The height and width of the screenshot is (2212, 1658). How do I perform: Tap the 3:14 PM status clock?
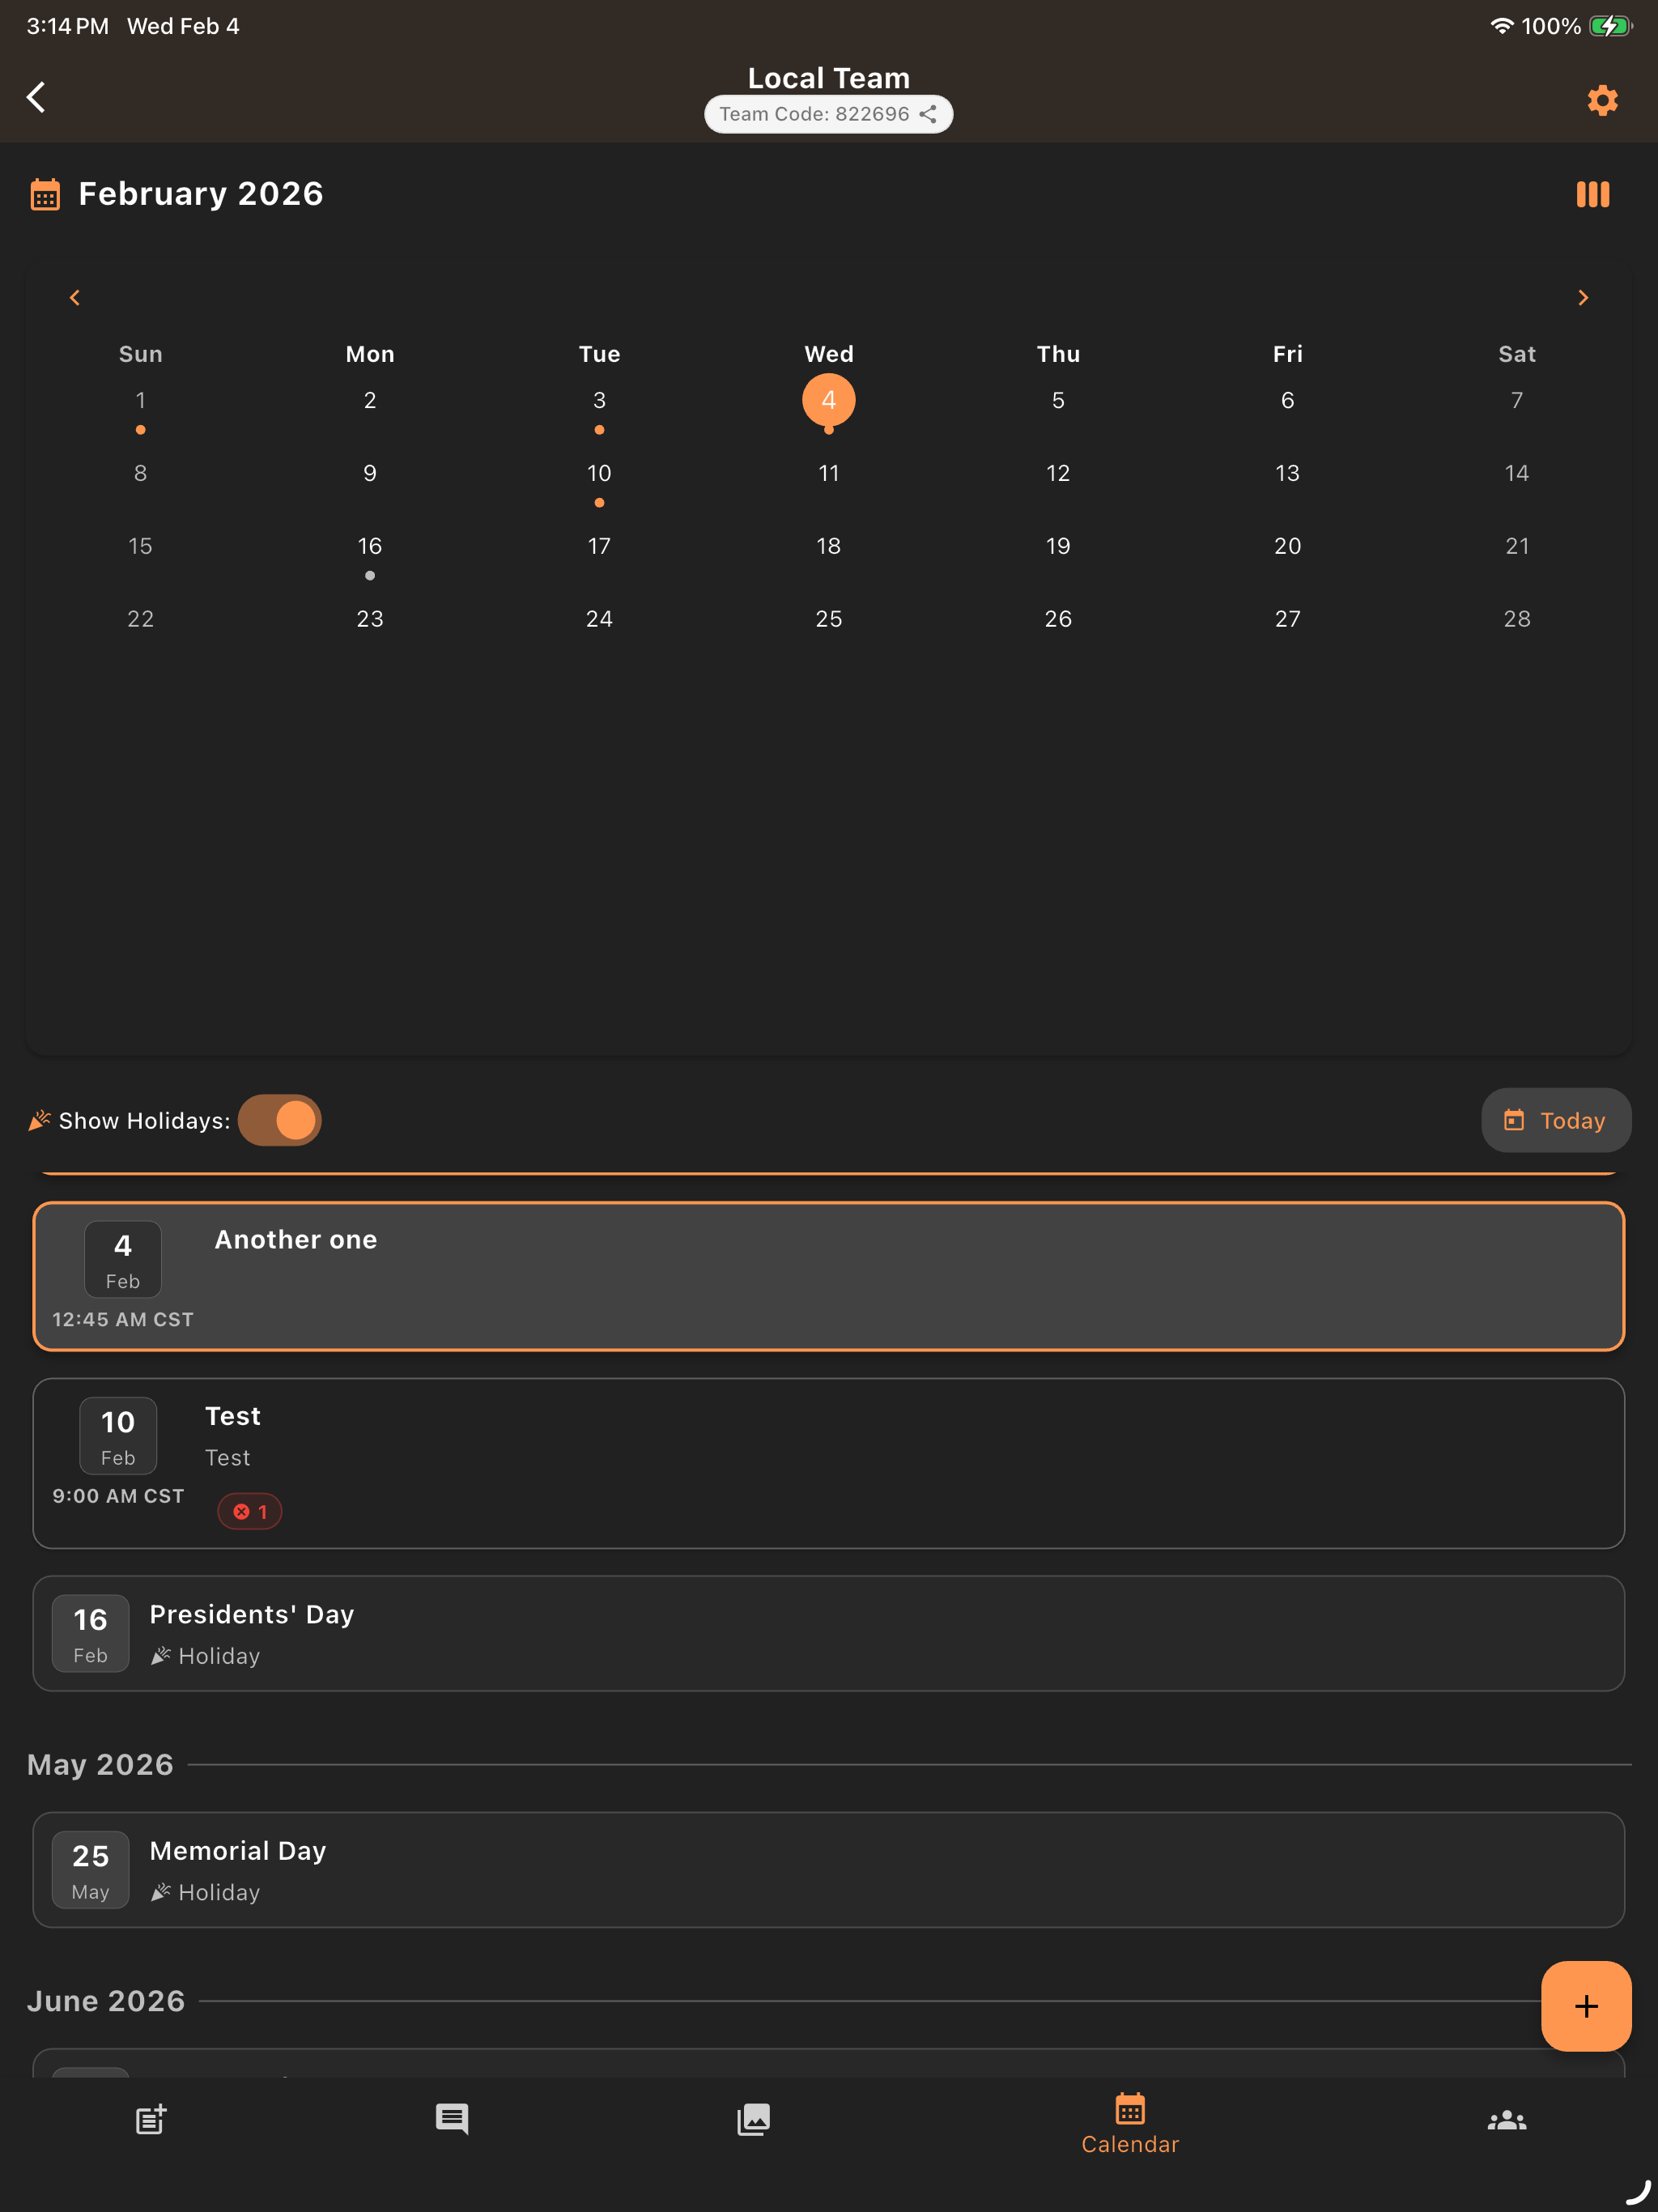68,26
